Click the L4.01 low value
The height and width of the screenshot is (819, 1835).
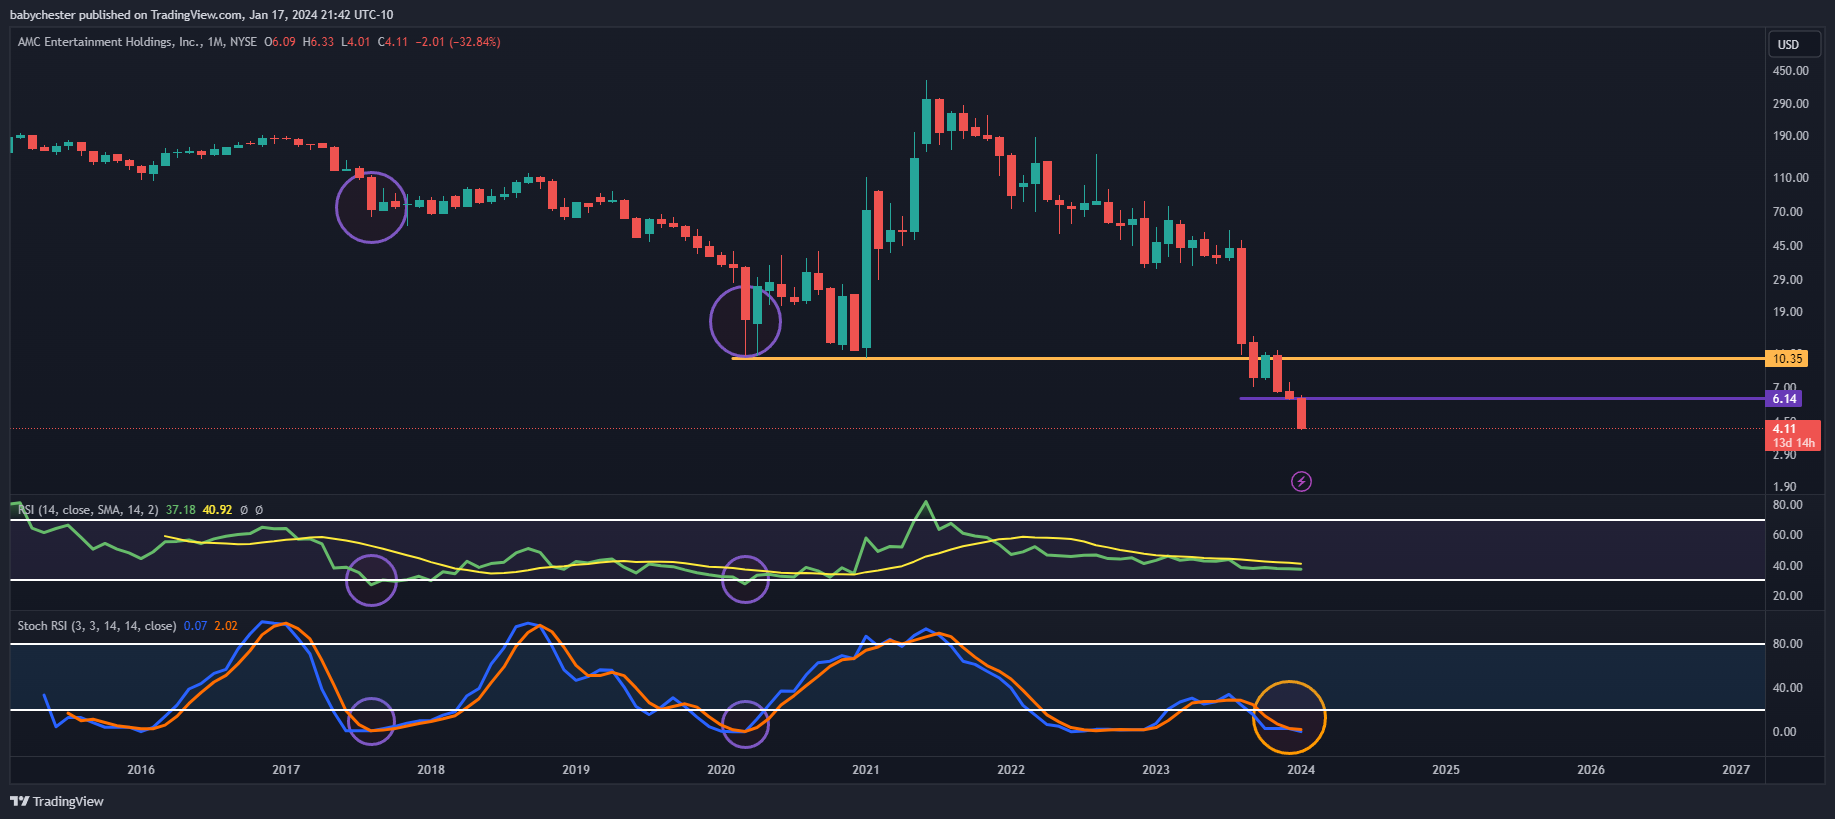[356, 42]
